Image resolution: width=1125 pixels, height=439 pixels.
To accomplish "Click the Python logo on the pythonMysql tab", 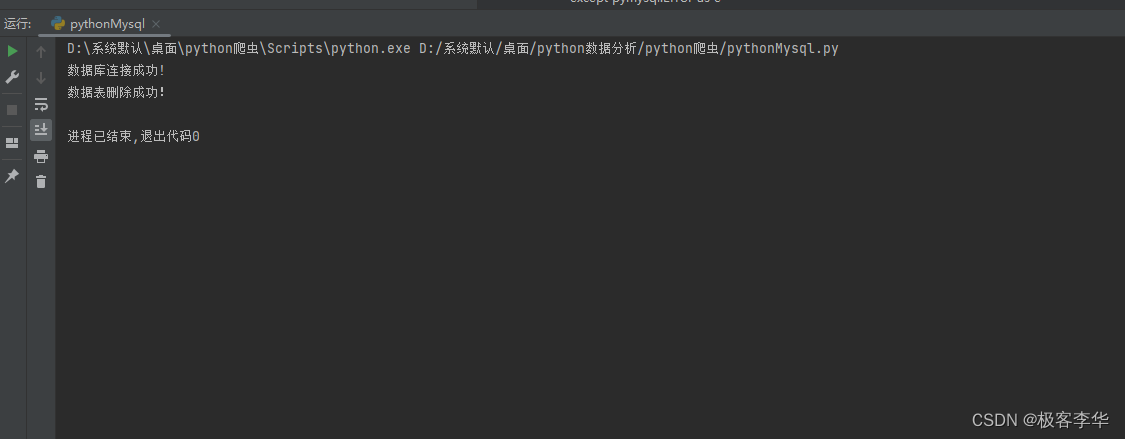I will [x=58, y=24].
